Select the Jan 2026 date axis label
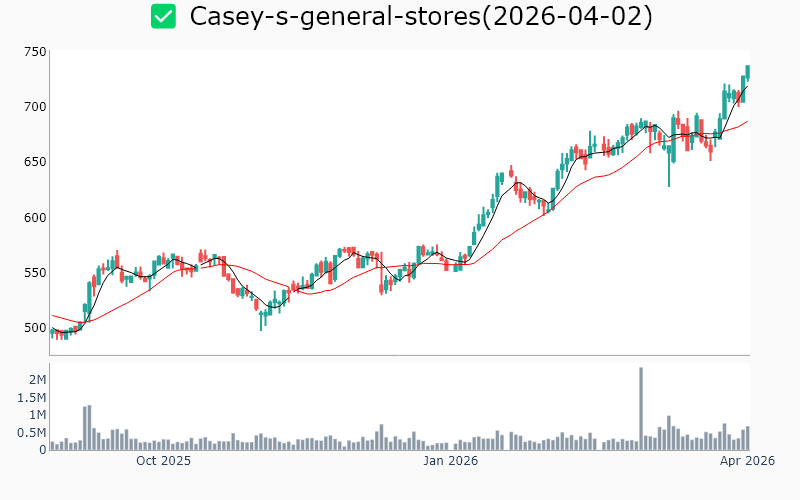800x500 pixels. [450, 461]
